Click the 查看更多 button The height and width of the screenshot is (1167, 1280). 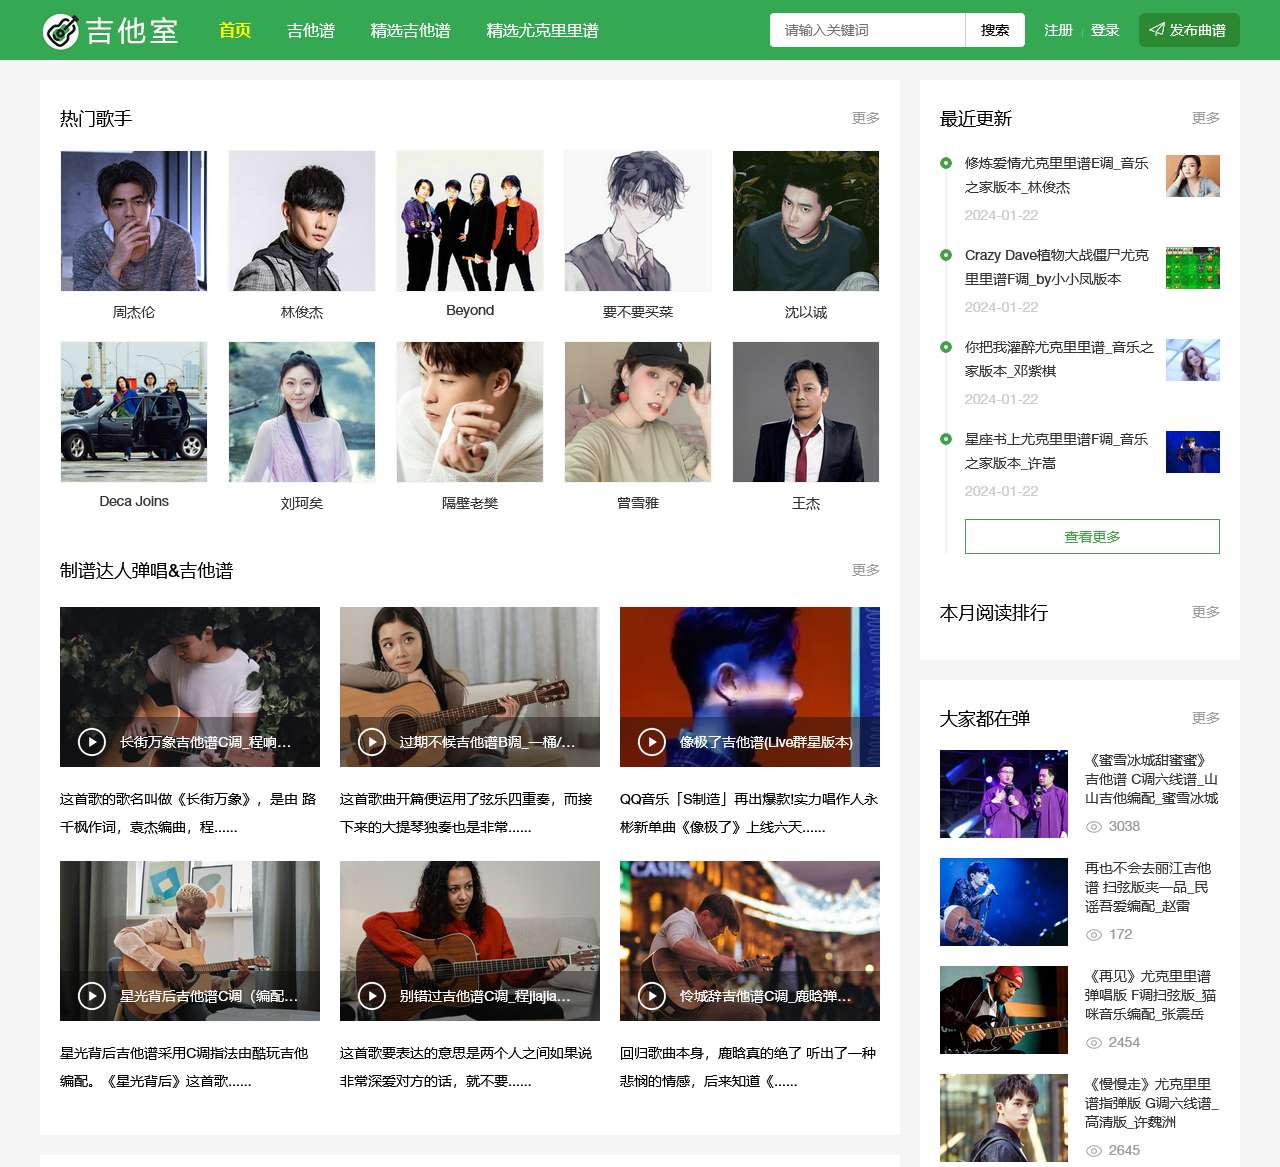1092,536
